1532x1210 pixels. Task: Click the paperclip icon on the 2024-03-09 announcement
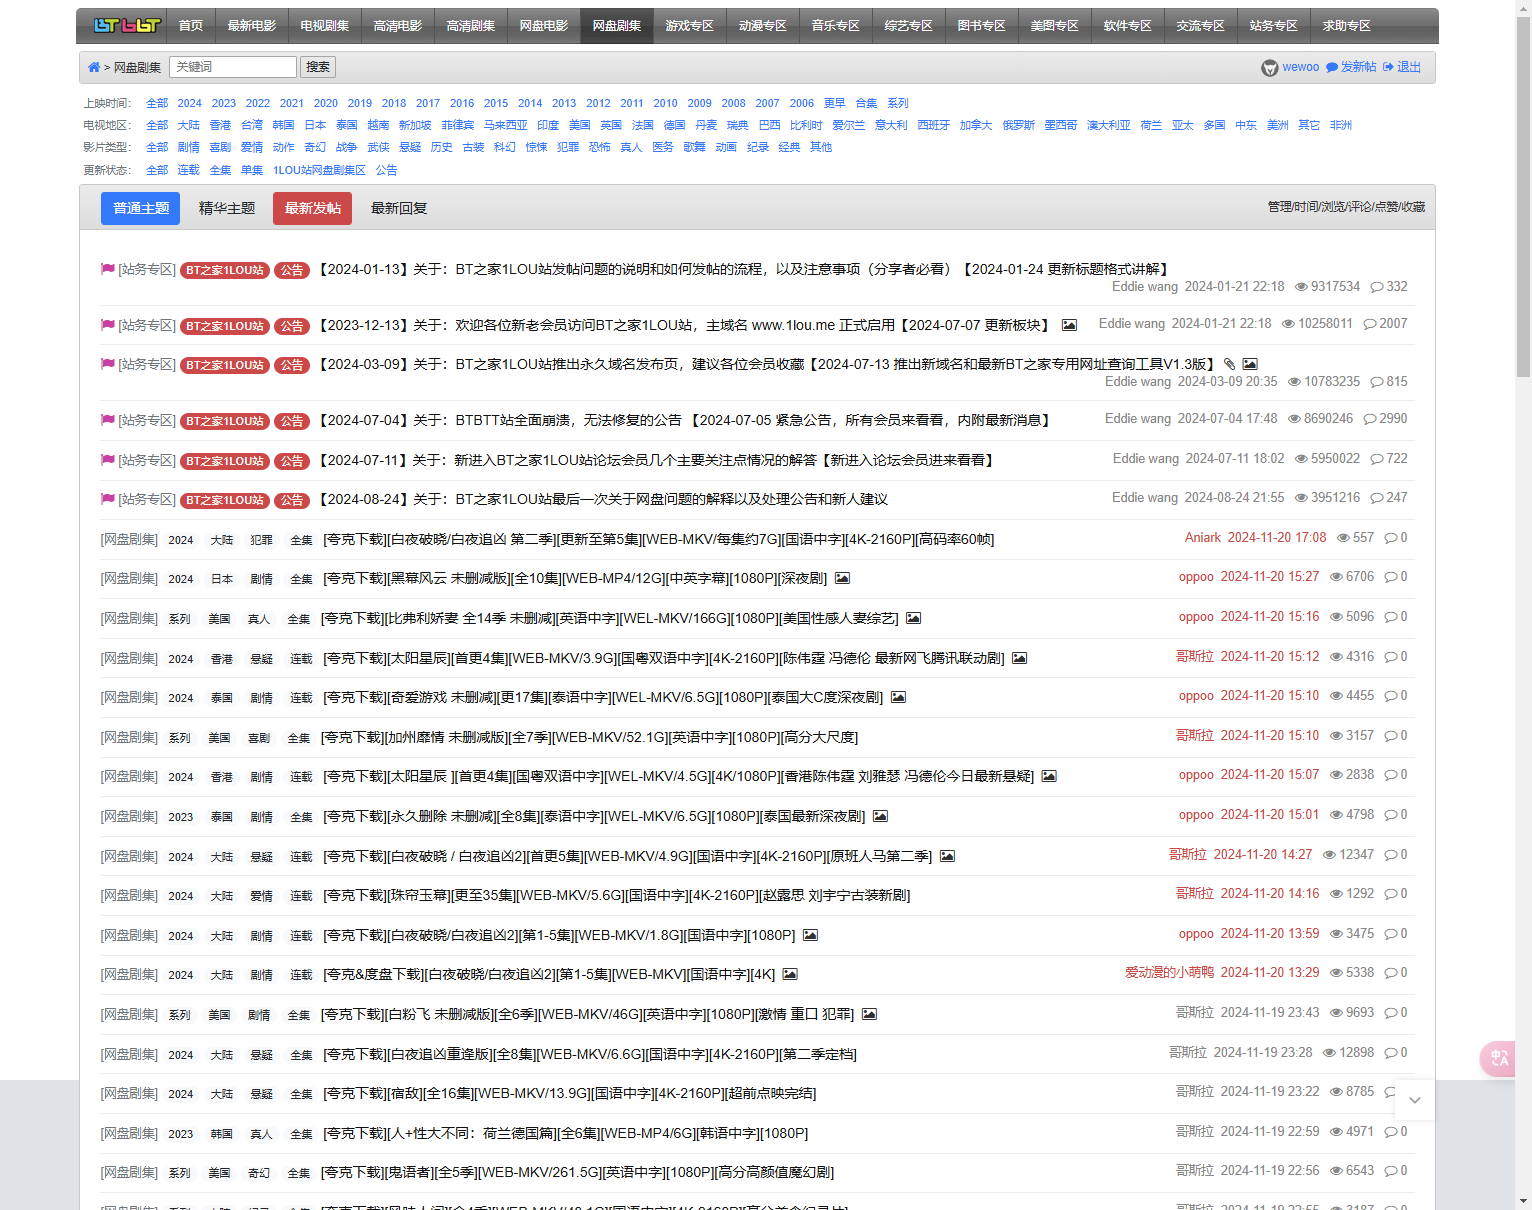(x=1229, y=364)
